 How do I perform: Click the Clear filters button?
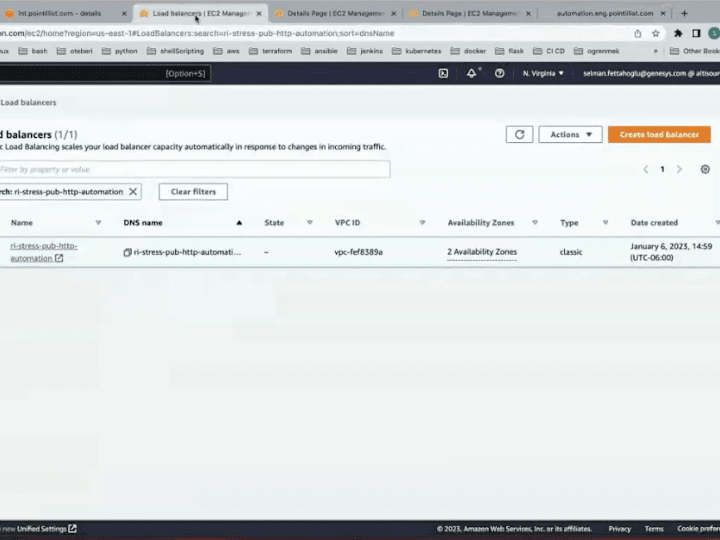coord(193,192)
